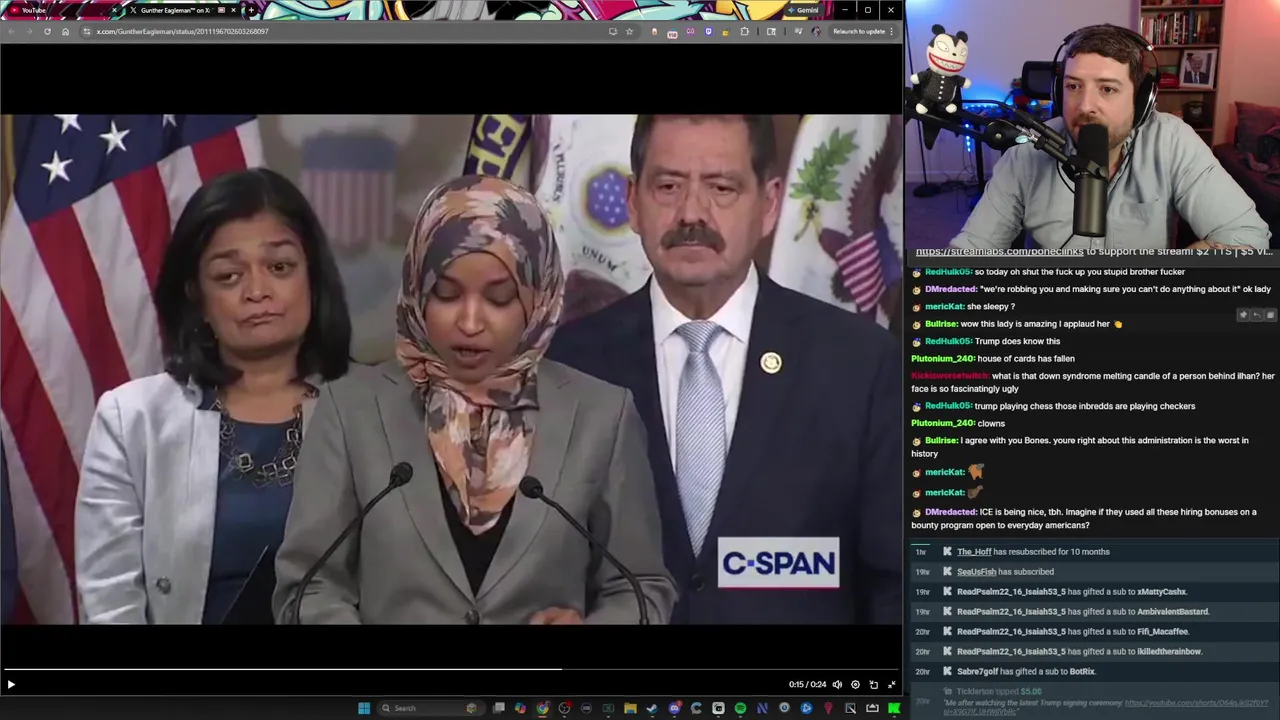
Task: View site information for x.com
Action: click(x=86, y=31)
